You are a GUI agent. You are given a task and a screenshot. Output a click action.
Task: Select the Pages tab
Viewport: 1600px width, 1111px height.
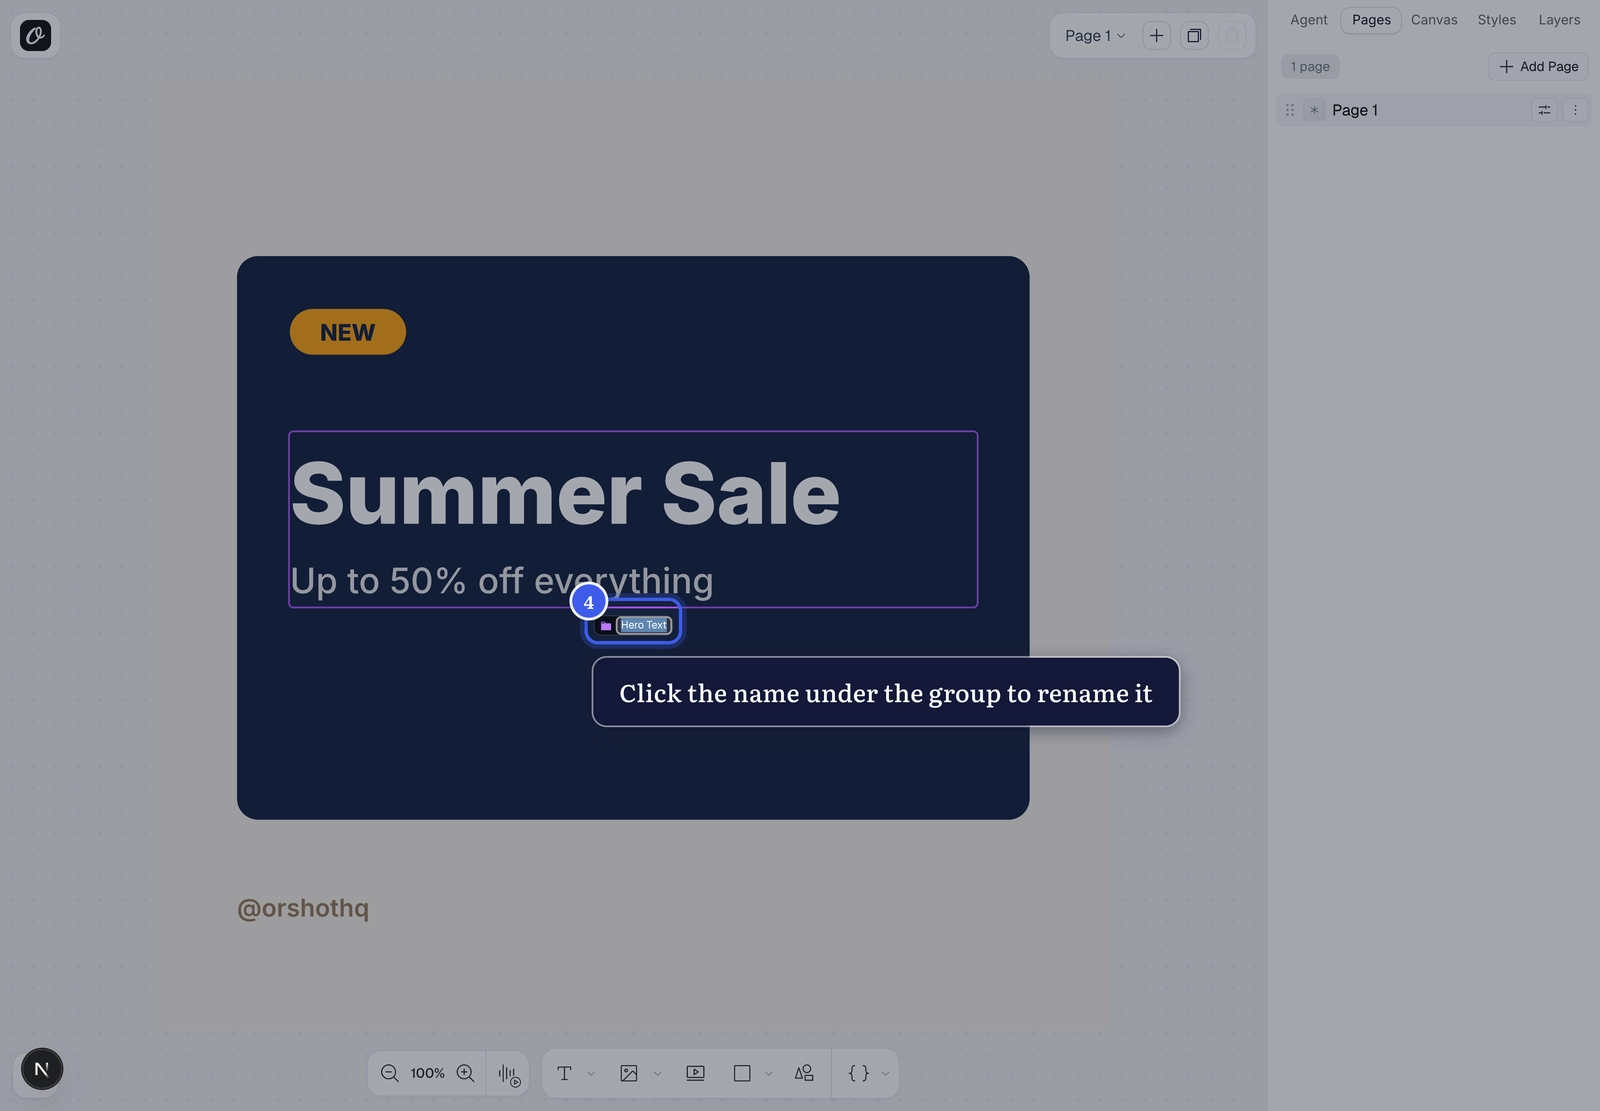tap(1371, 20)
